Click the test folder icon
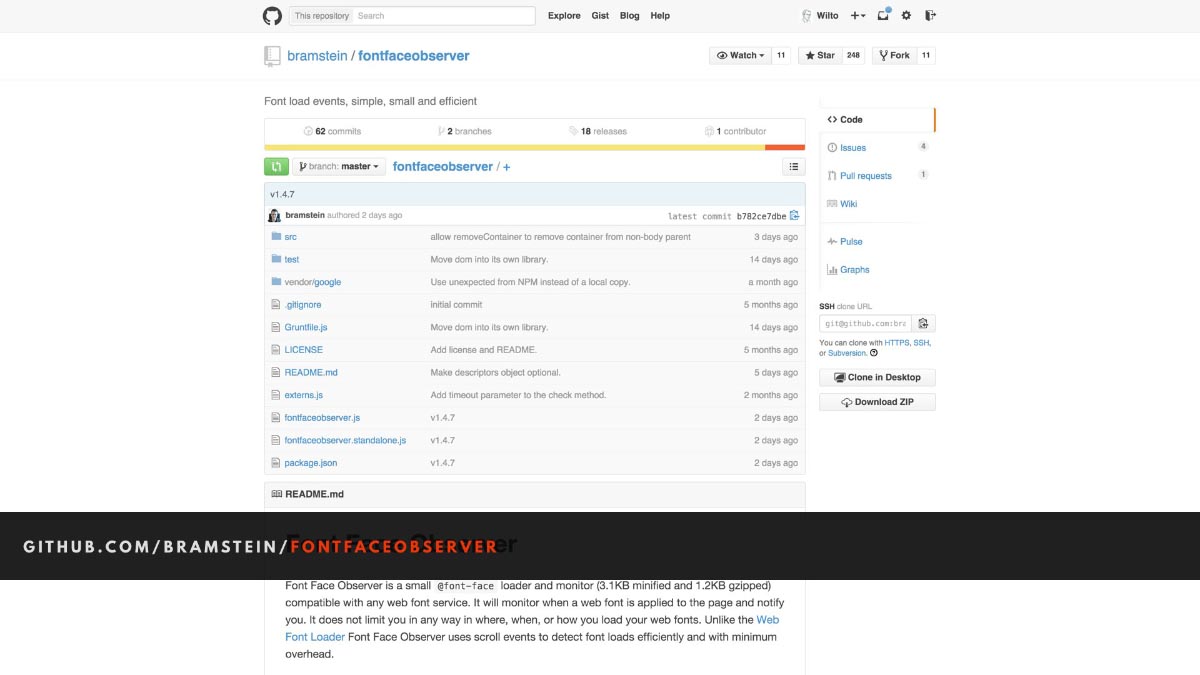1200x675 pixels. tap(276, 259)
